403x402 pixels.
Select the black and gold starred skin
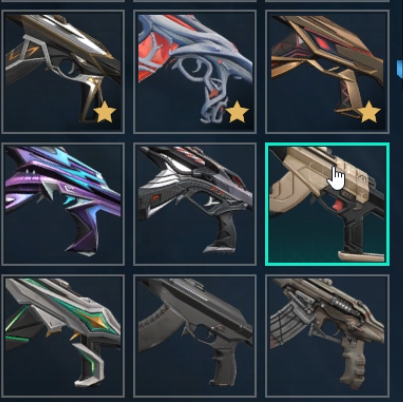point(63,71)
